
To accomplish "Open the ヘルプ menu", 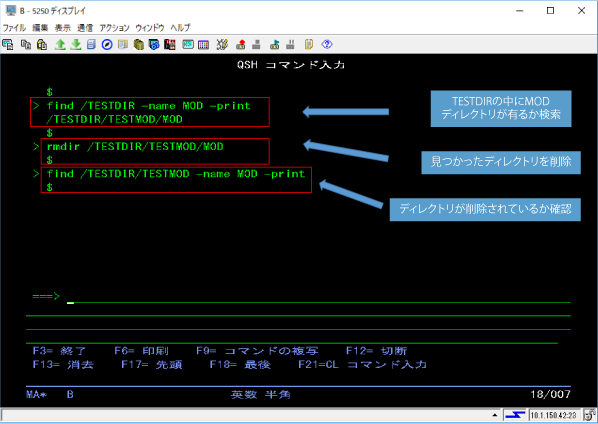I will click(180, 28).
